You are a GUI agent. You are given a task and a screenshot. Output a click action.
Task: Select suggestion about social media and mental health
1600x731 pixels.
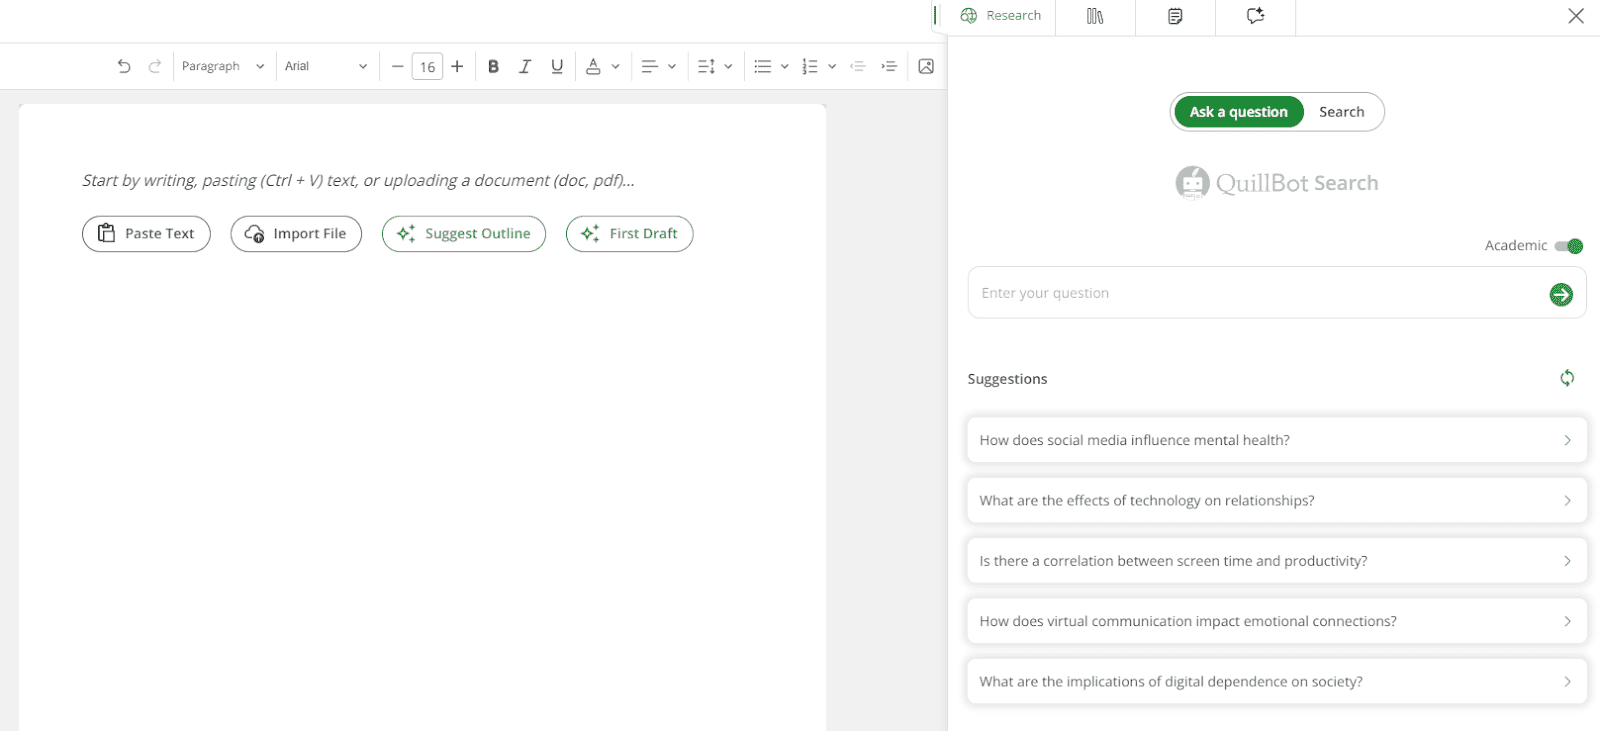pyautogui.click(x=1277, y=440)
